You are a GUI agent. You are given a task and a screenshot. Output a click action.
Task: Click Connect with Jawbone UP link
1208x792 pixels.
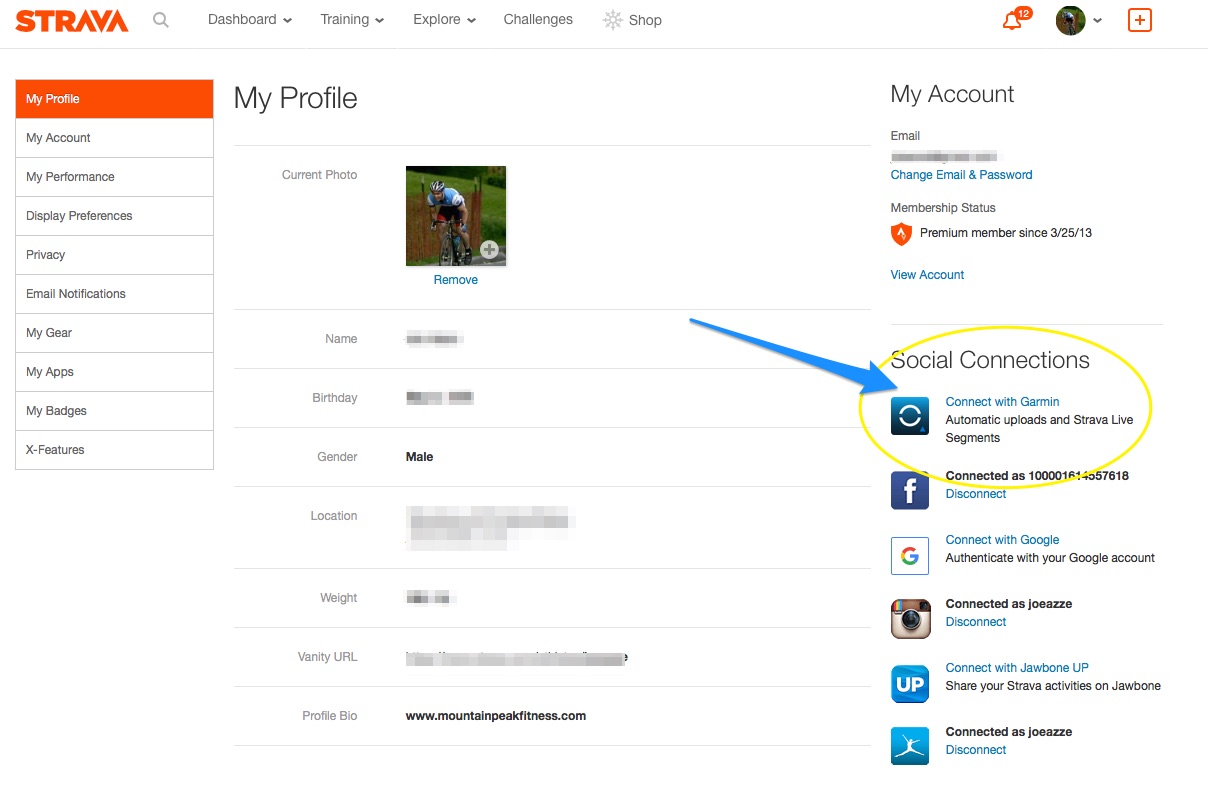[x=1017, y=668]
